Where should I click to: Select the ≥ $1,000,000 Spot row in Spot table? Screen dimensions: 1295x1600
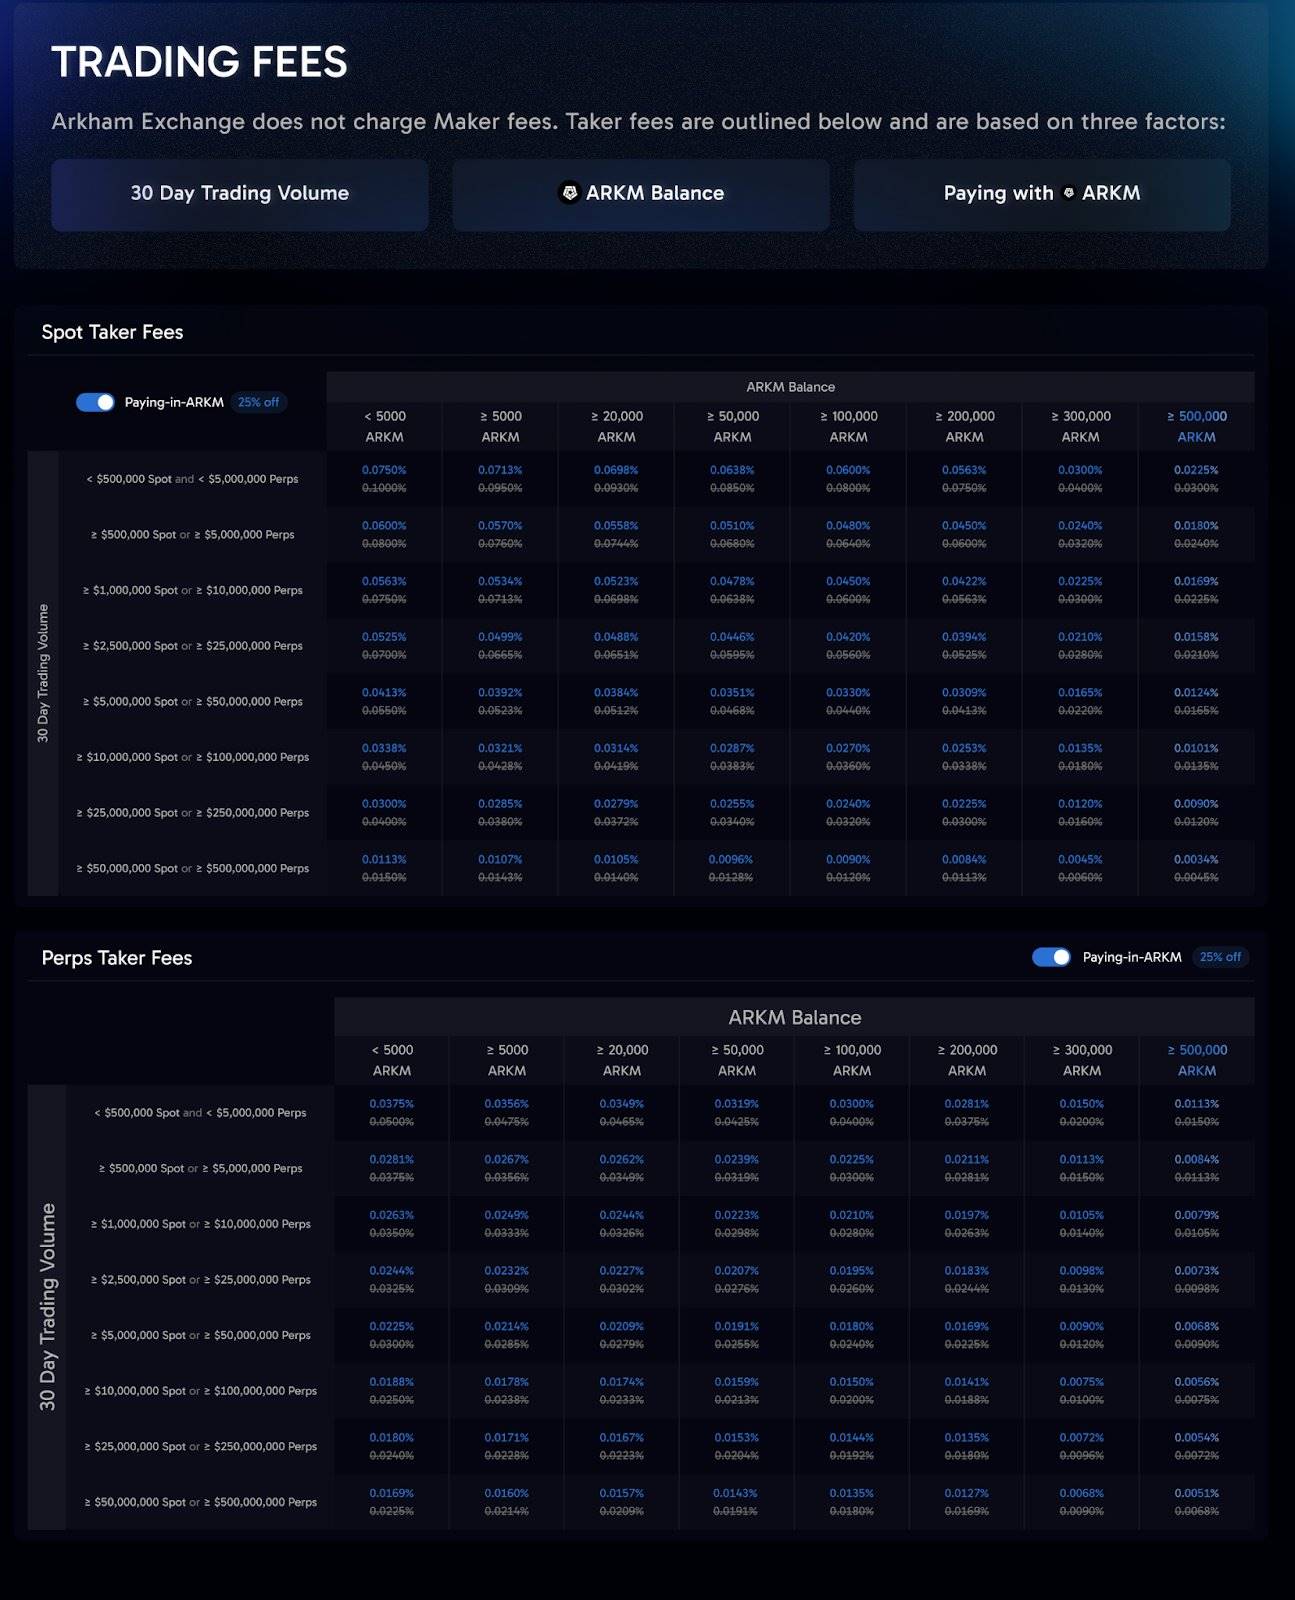click(x=192, y=590)
